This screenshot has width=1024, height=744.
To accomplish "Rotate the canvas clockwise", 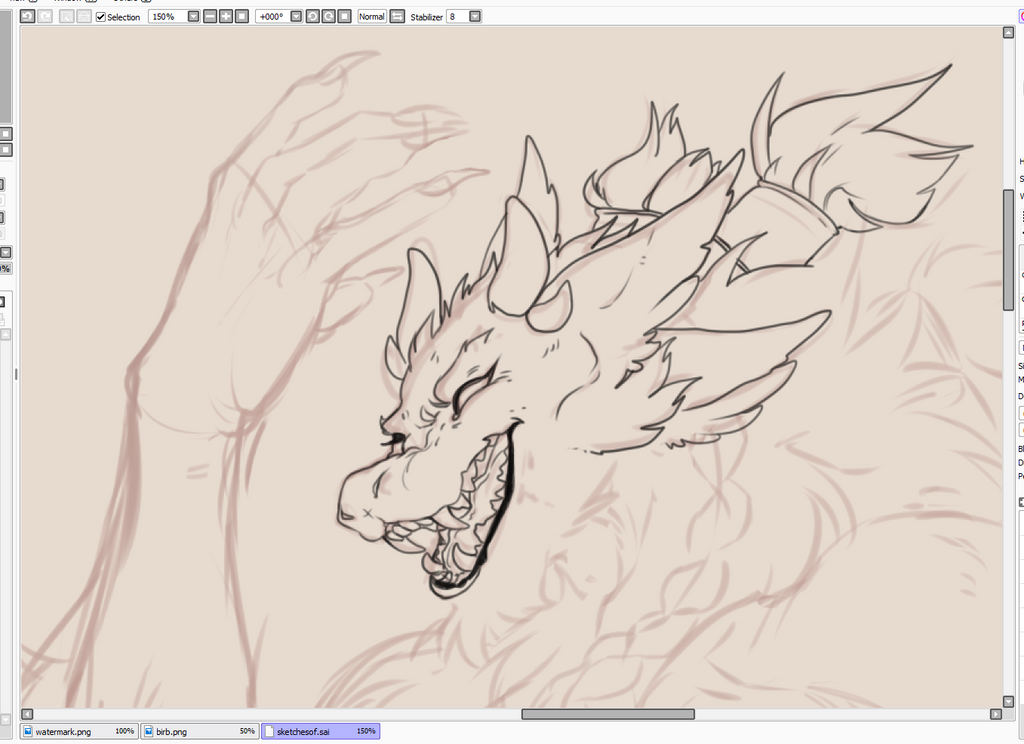I will click(x=328, y=16).
